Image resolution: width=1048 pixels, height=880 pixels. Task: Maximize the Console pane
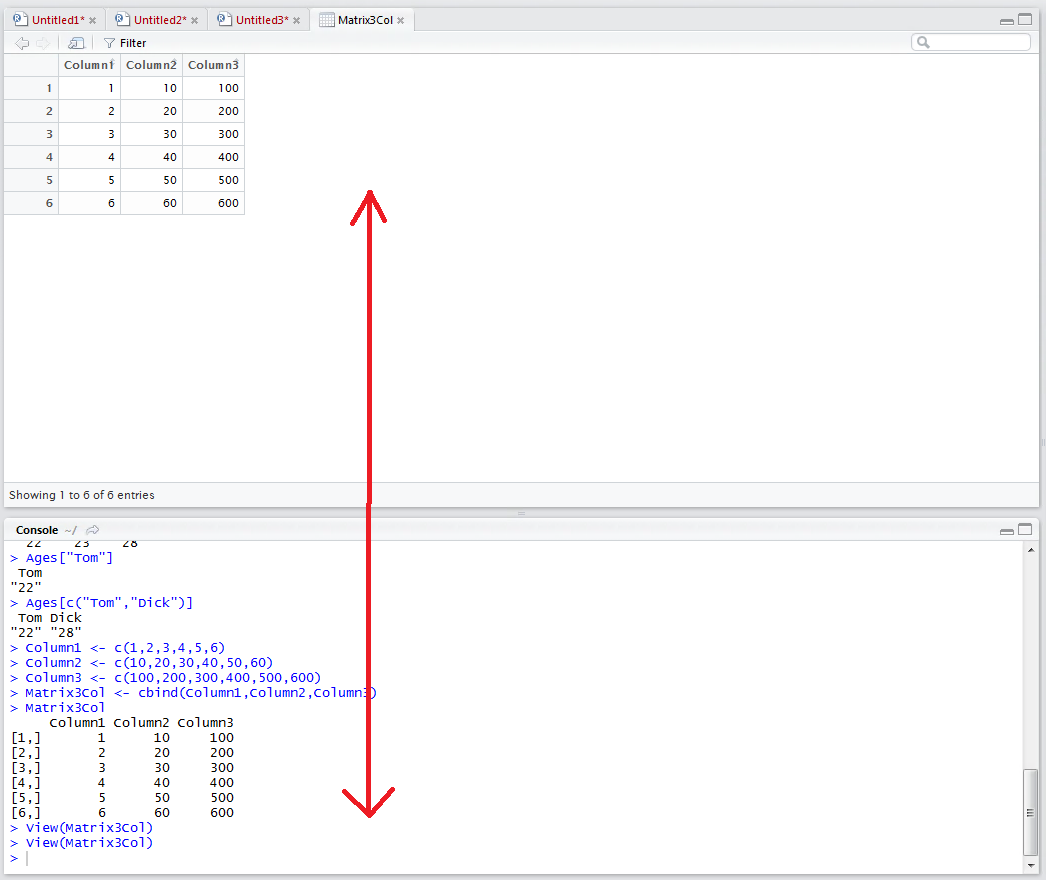[x=1025, y=530]
